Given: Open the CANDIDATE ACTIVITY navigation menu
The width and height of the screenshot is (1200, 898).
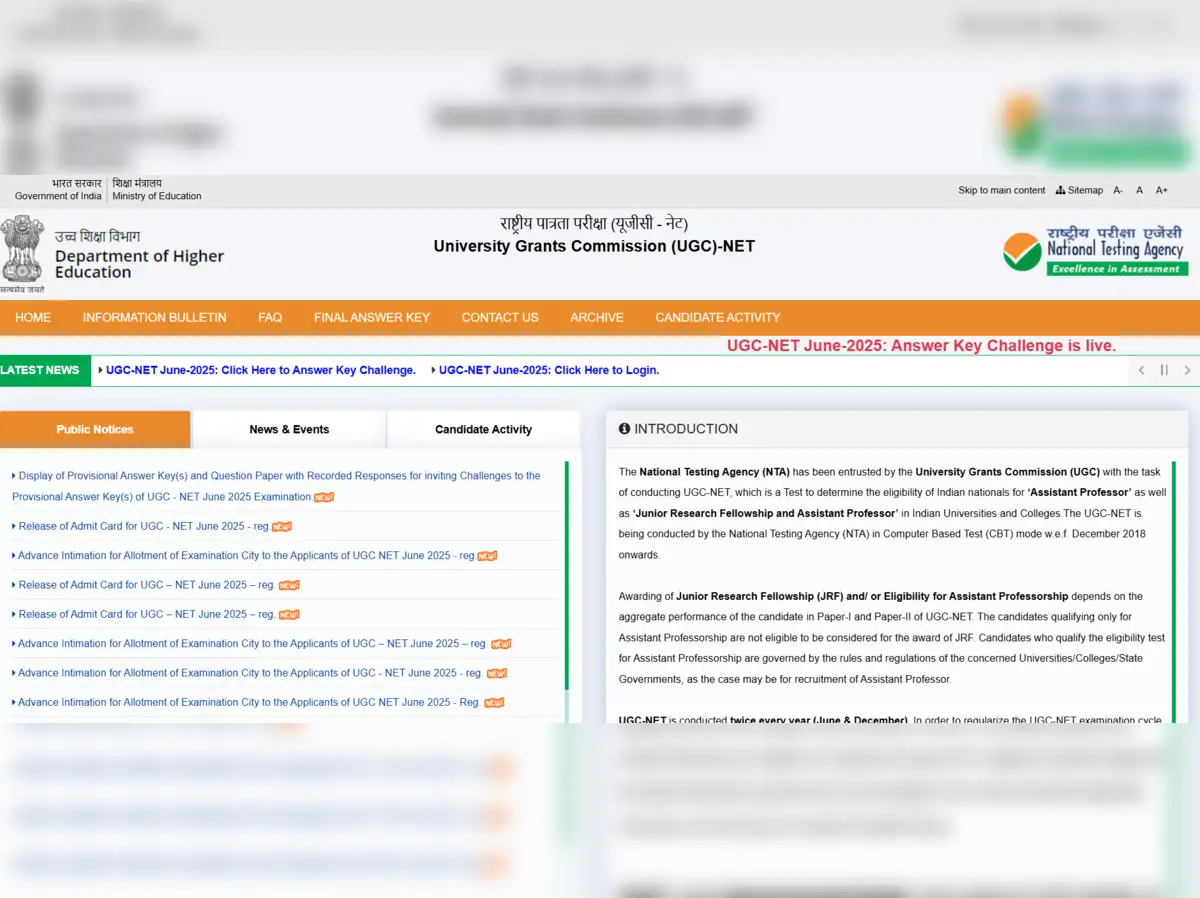Looking at the screenshot, I should [717, 317].
